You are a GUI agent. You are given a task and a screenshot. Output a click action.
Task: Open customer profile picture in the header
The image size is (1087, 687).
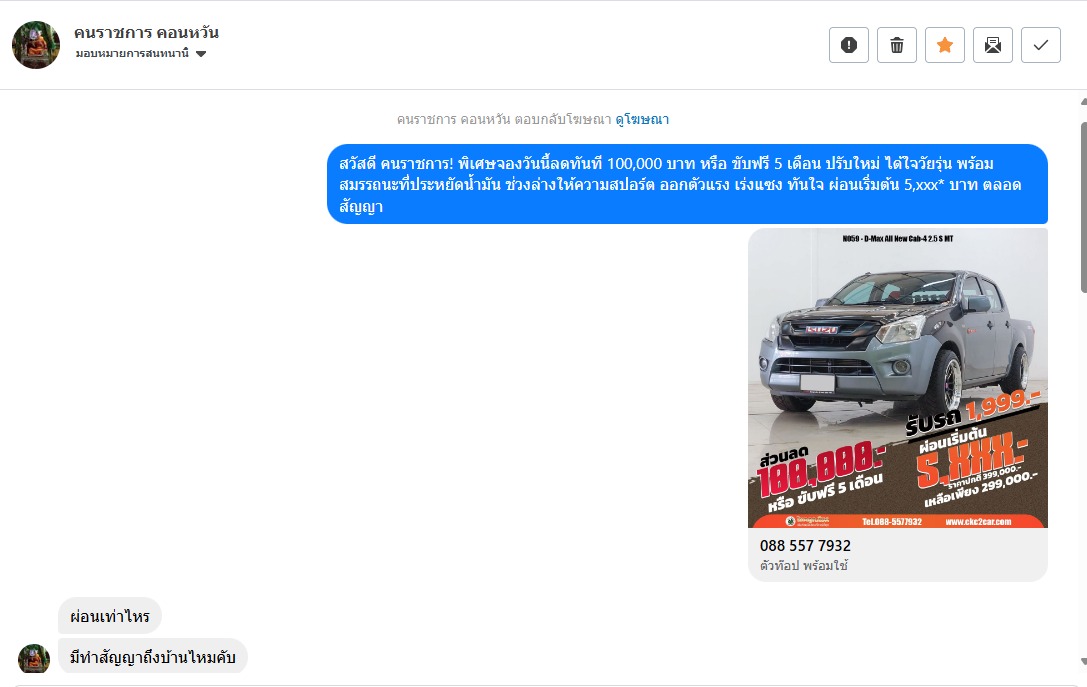(36, 45)
